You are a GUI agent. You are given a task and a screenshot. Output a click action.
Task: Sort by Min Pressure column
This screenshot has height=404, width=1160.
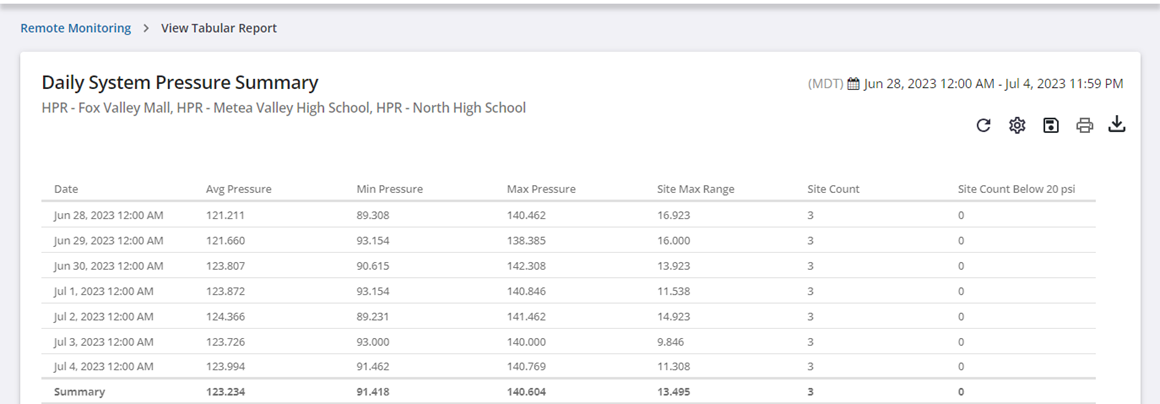[389, 189]
